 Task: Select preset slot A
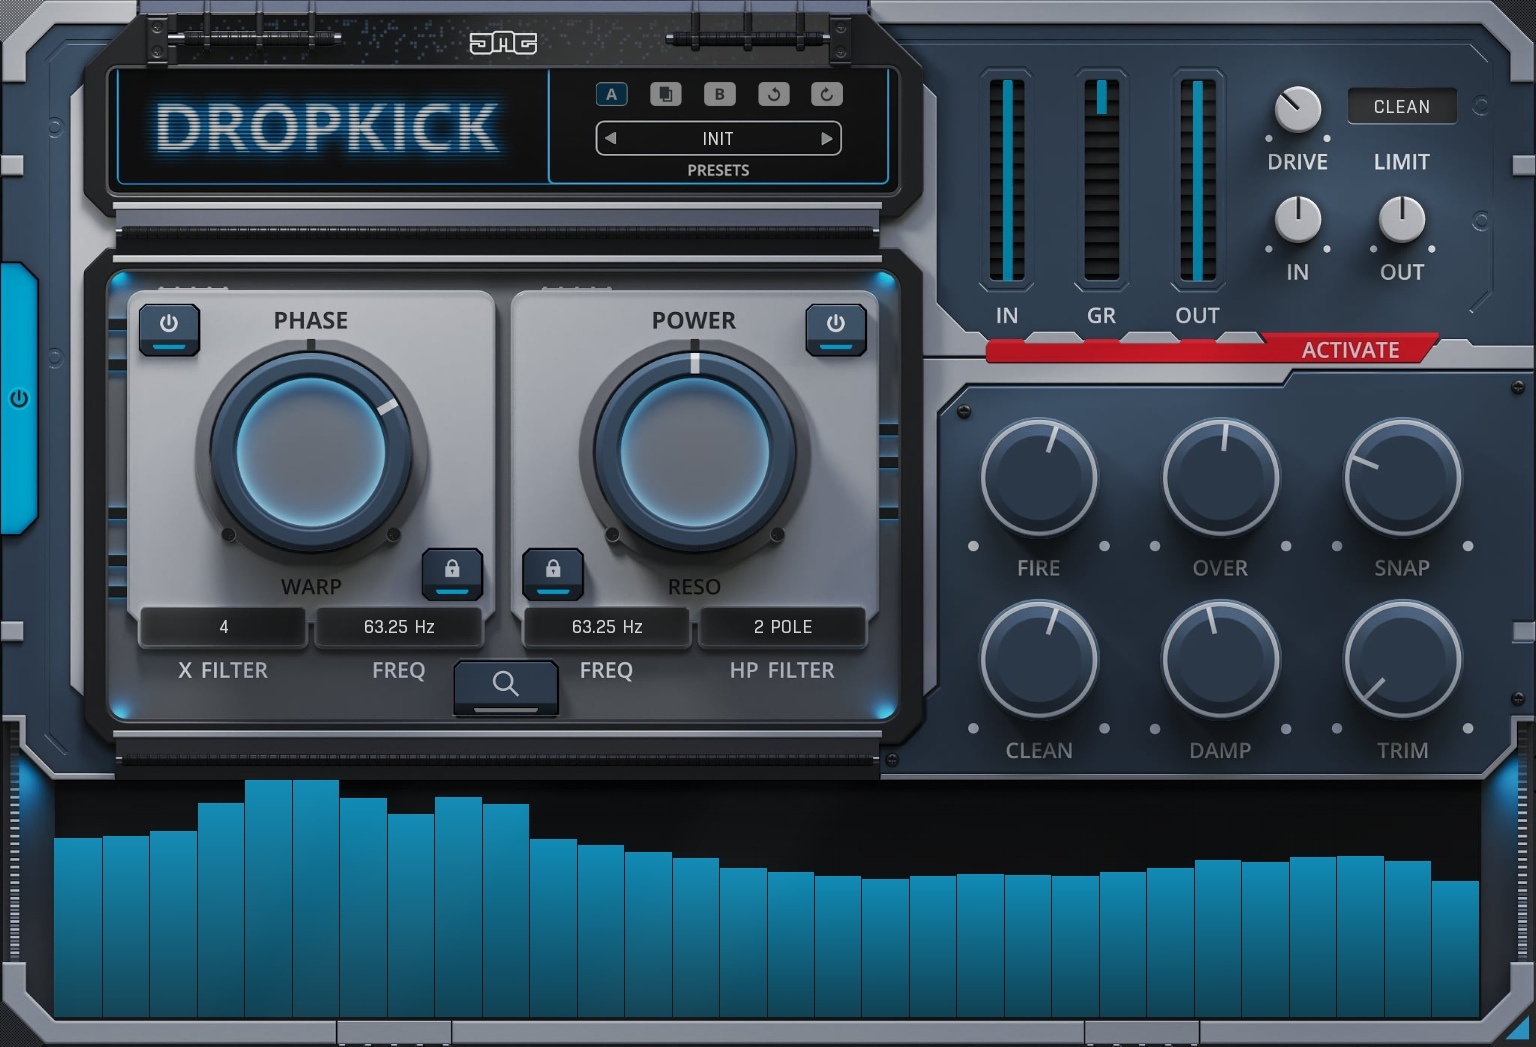(x=612, y=94)
